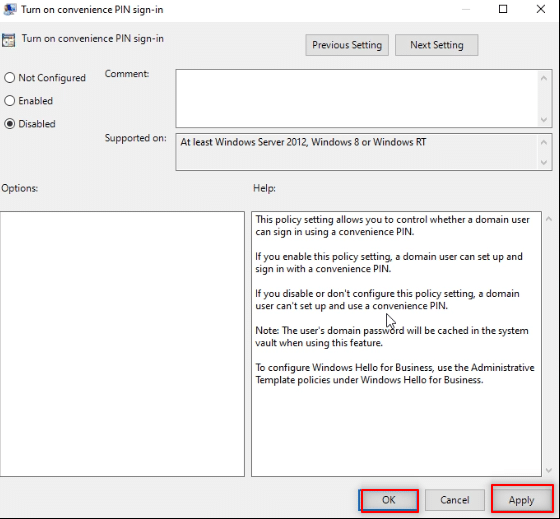Minimize the policy dialog window
This screenshot has width=560, height=519.
(466, 9)
